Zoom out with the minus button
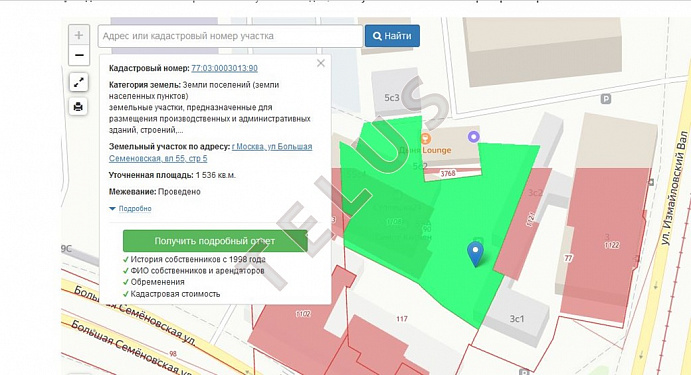Screen dimensions: 691x375 click(79, 56)
